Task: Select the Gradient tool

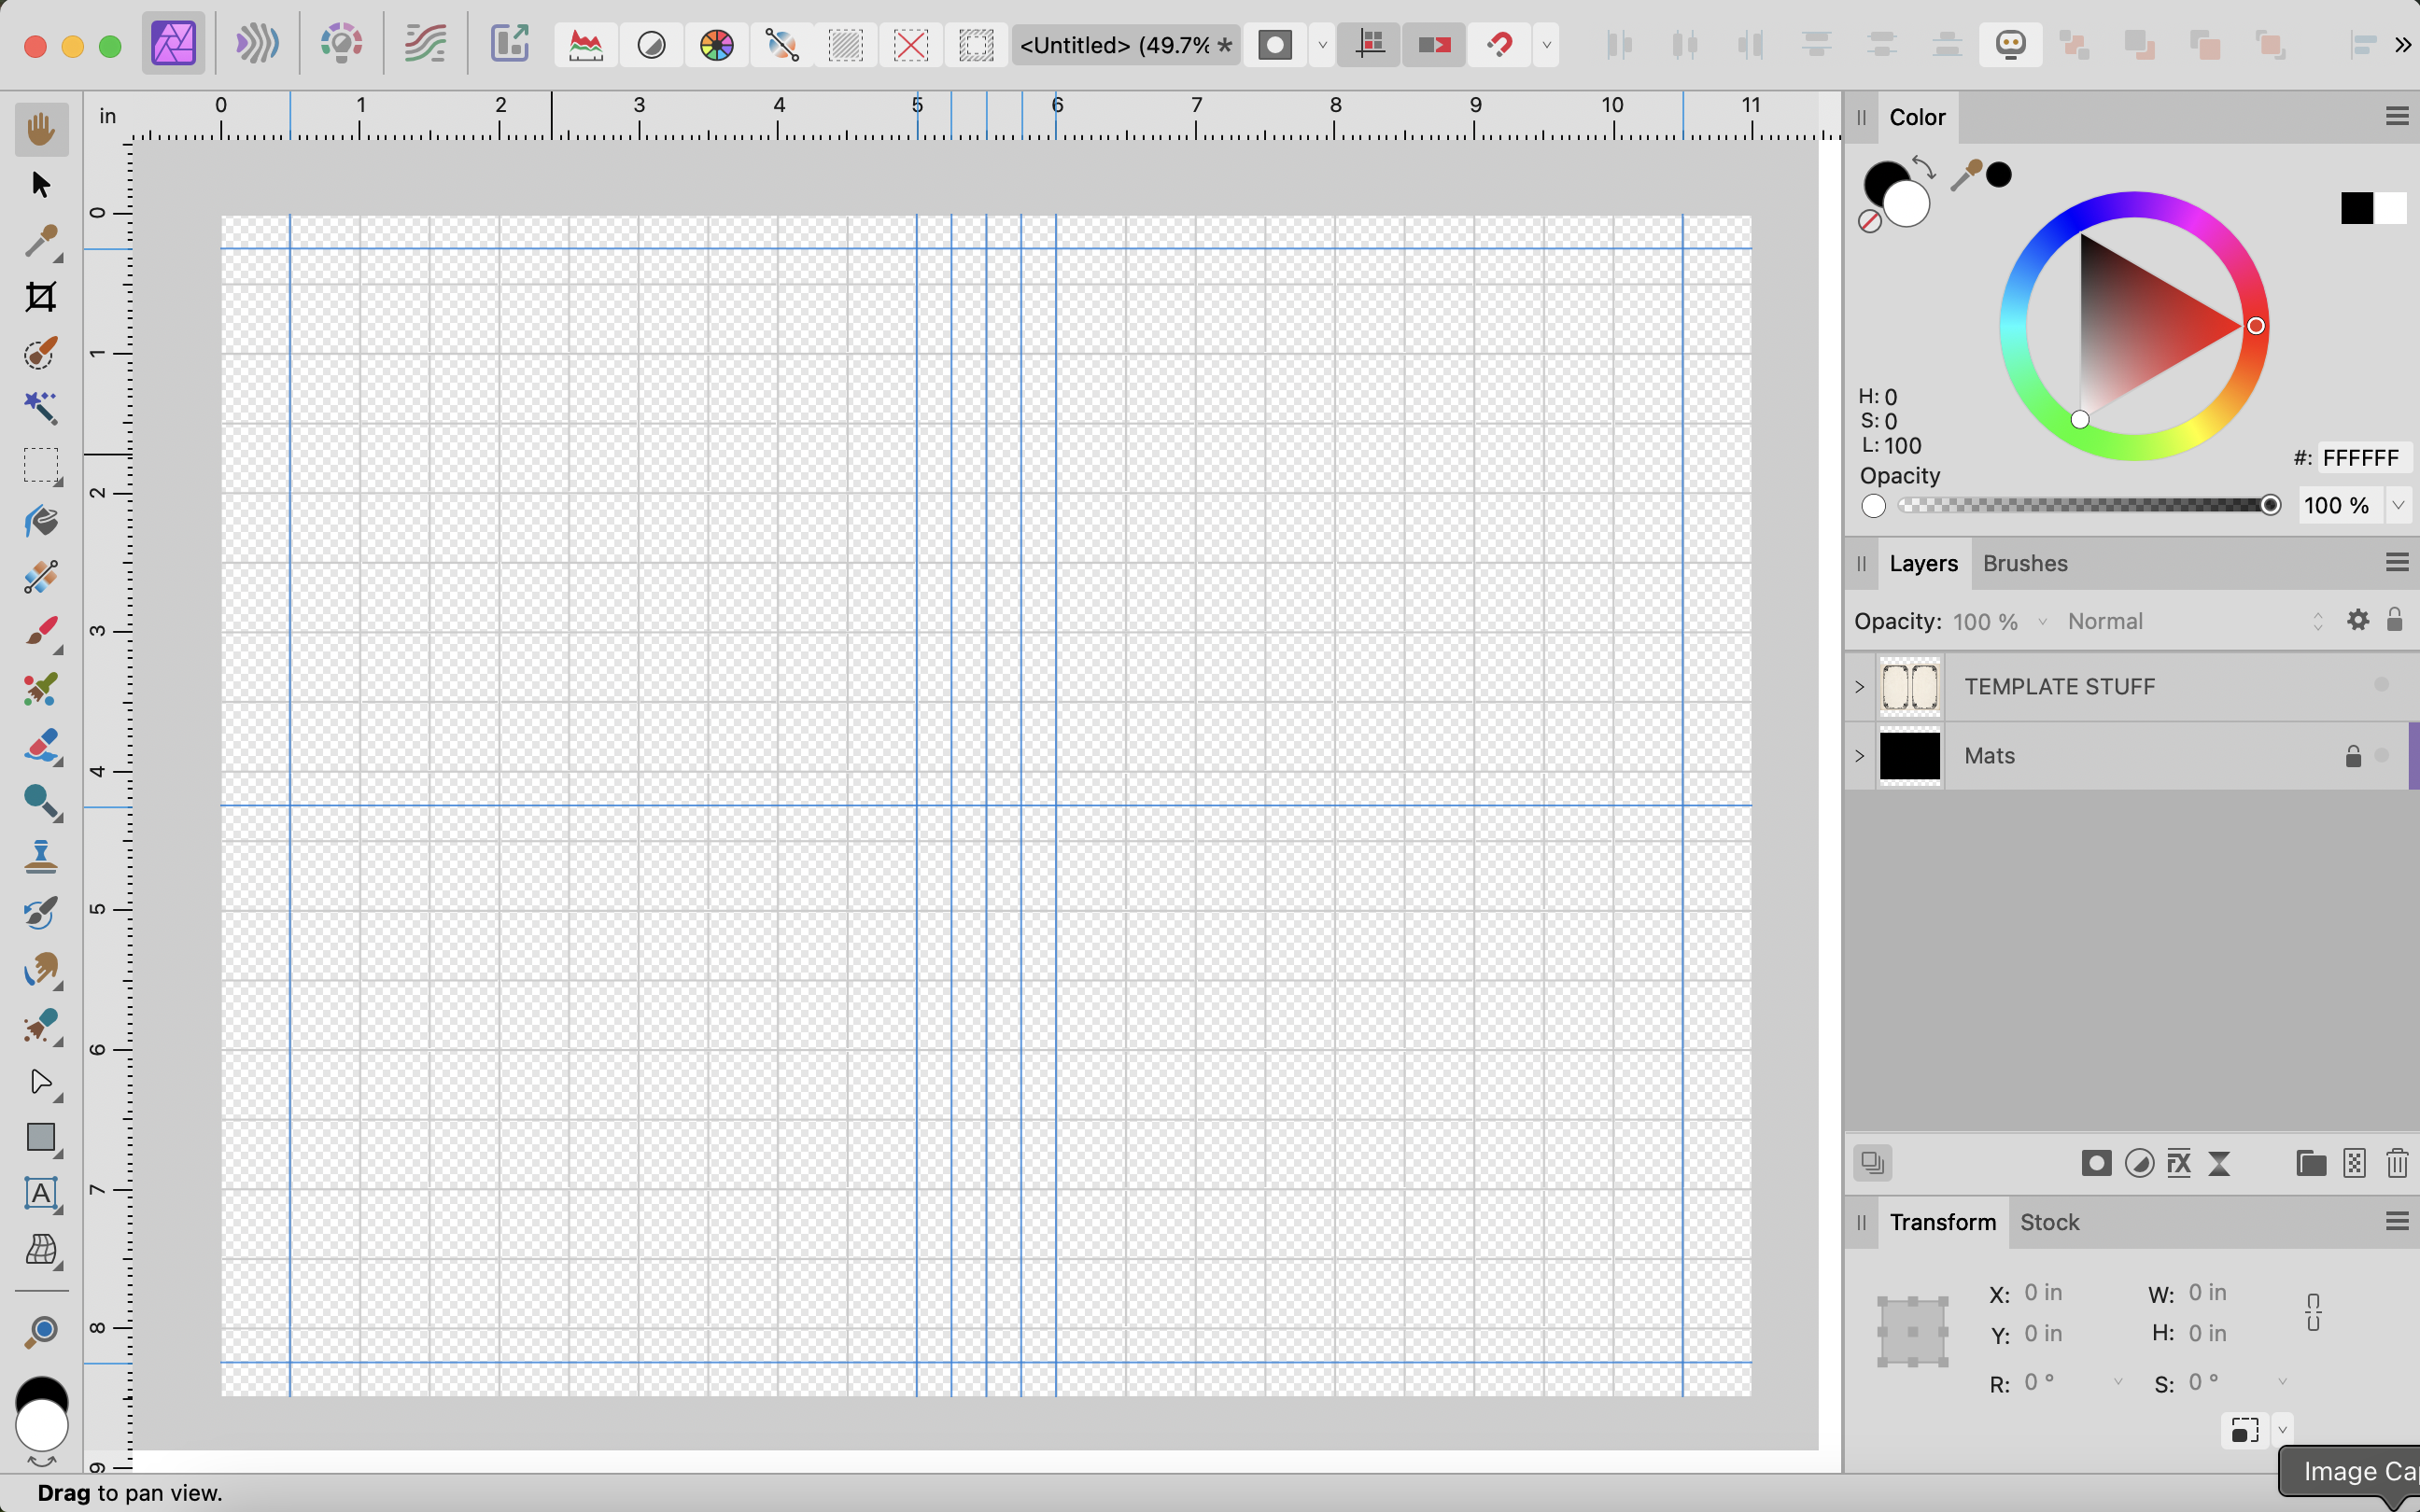Action: click(x=41, y=577)
